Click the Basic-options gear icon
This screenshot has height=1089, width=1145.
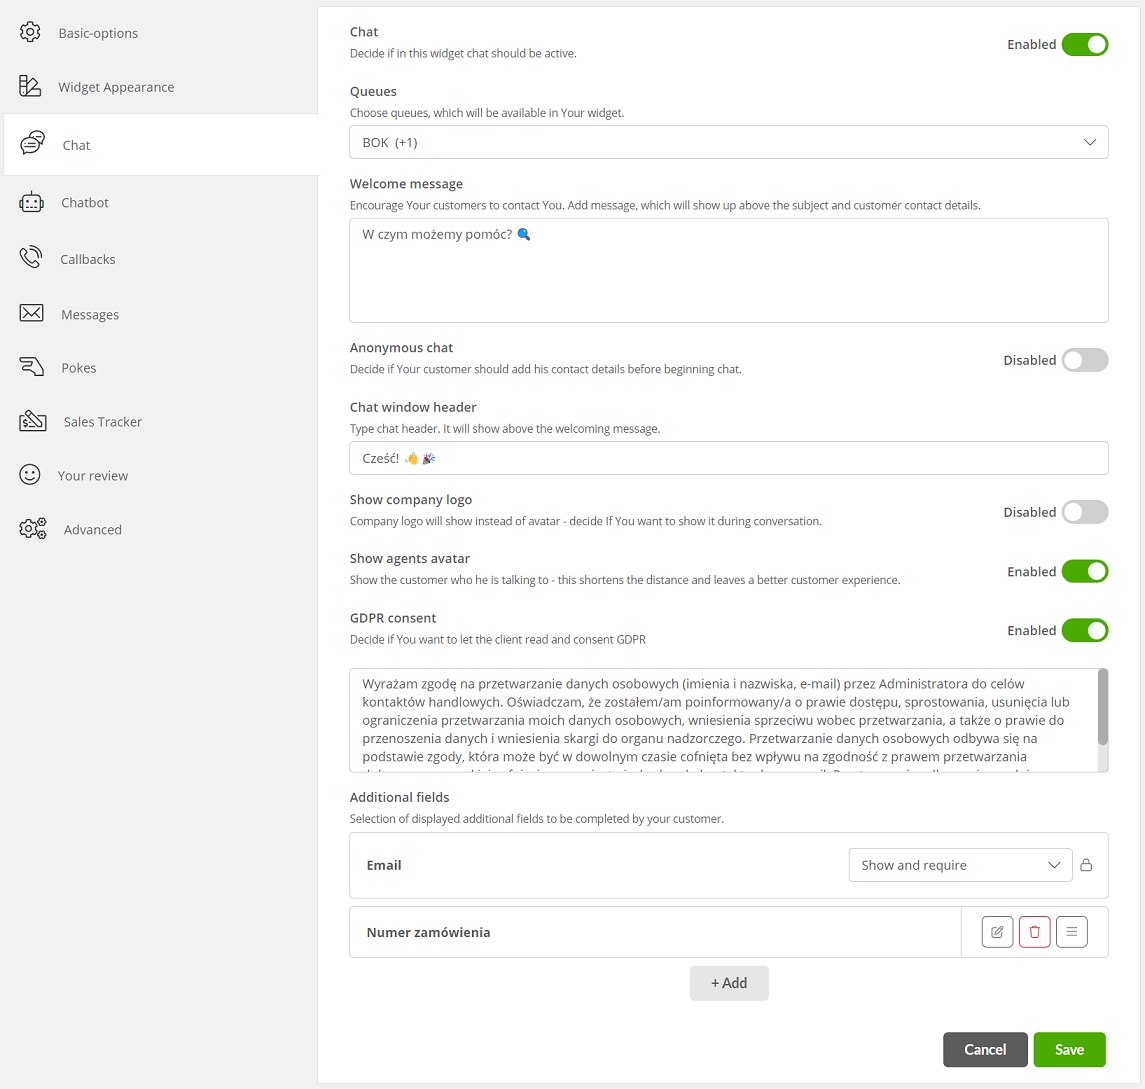coord(30,32)
